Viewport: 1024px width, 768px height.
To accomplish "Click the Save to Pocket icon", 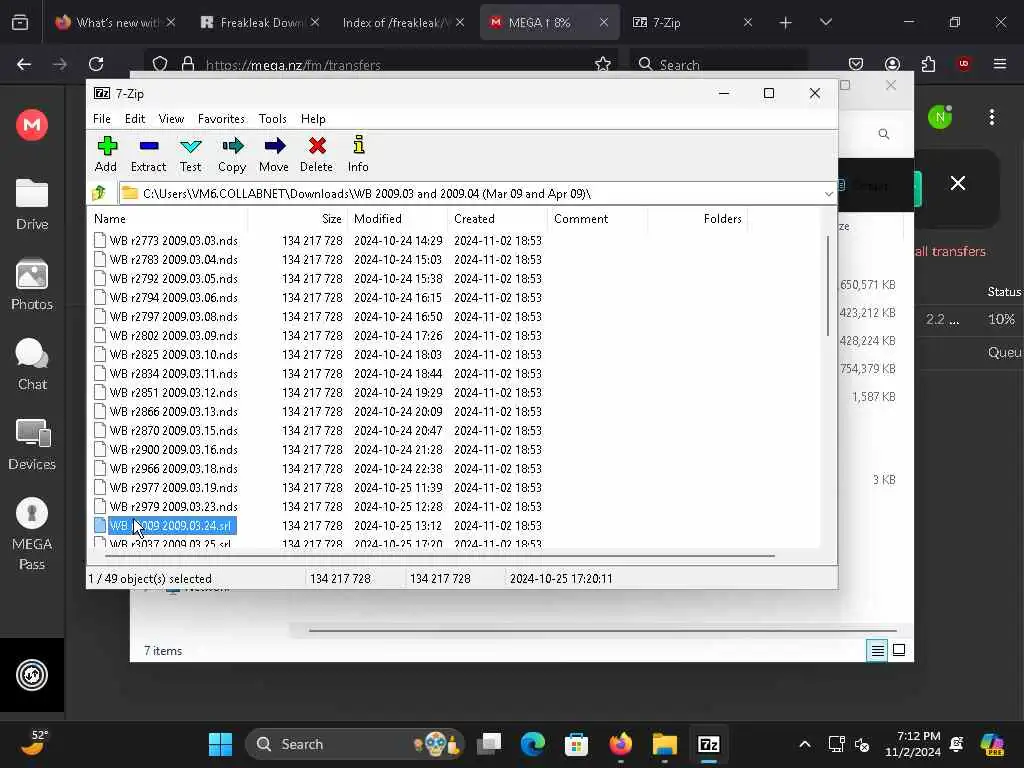I will 856,64.
